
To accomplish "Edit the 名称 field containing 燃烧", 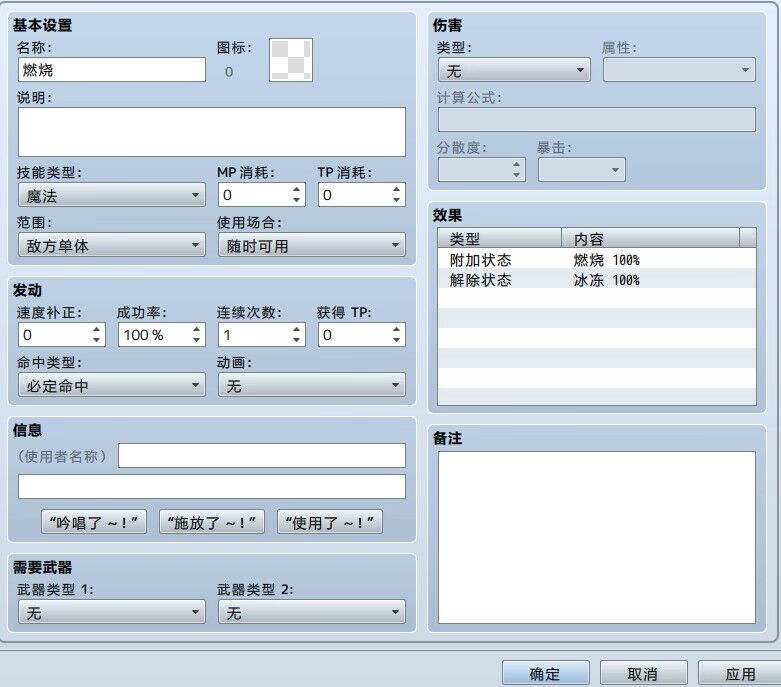I will [112, 70].
